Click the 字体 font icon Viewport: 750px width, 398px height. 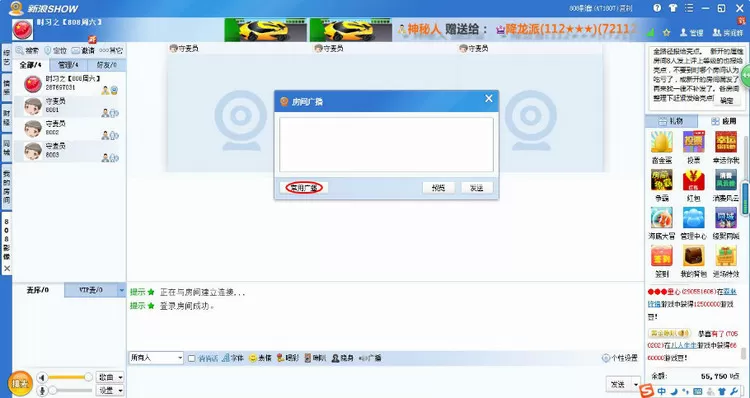(x=233, y=358)
